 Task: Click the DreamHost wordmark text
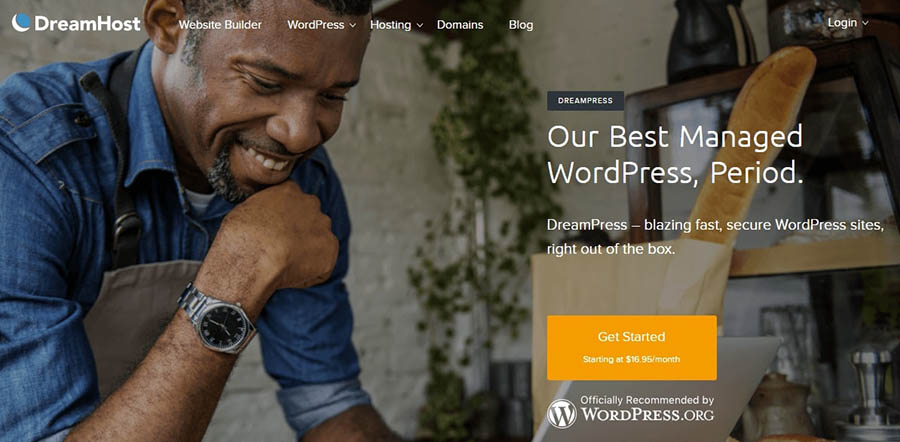coord(87,24)
